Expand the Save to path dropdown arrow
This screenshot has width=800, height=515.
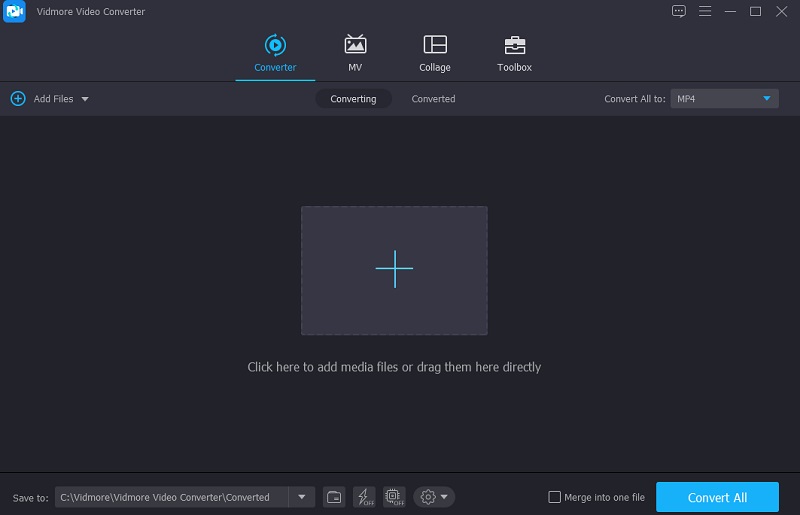click(302, 497)
